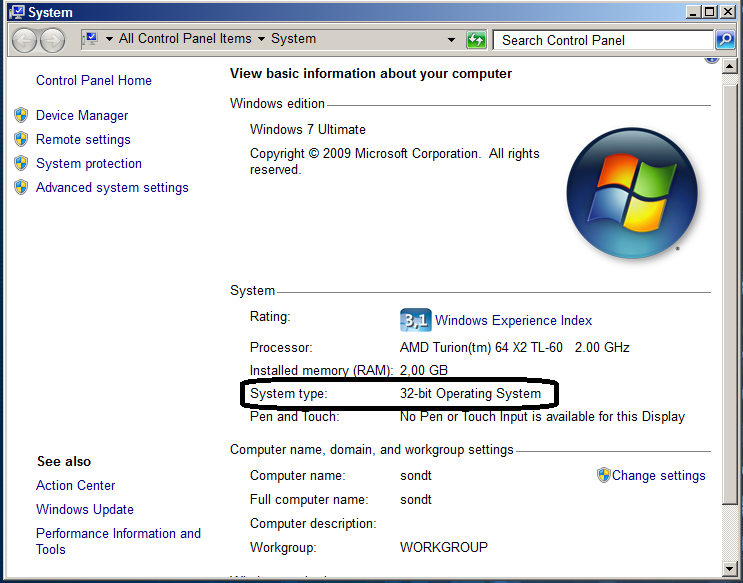This screenshot has height=583, width=743.
Task: Click the Search Control Panel input field
Action: [603, 40]
